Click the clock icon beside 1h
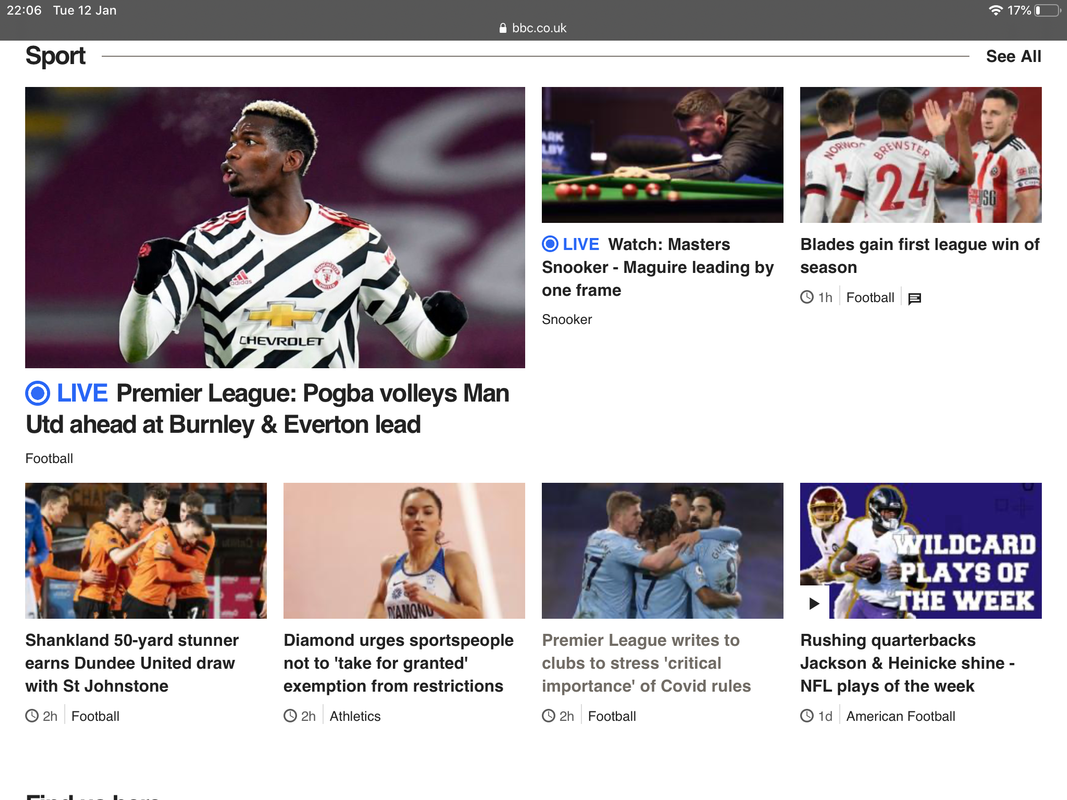Viewport: 1067px width, 800px height. [806, 297]
